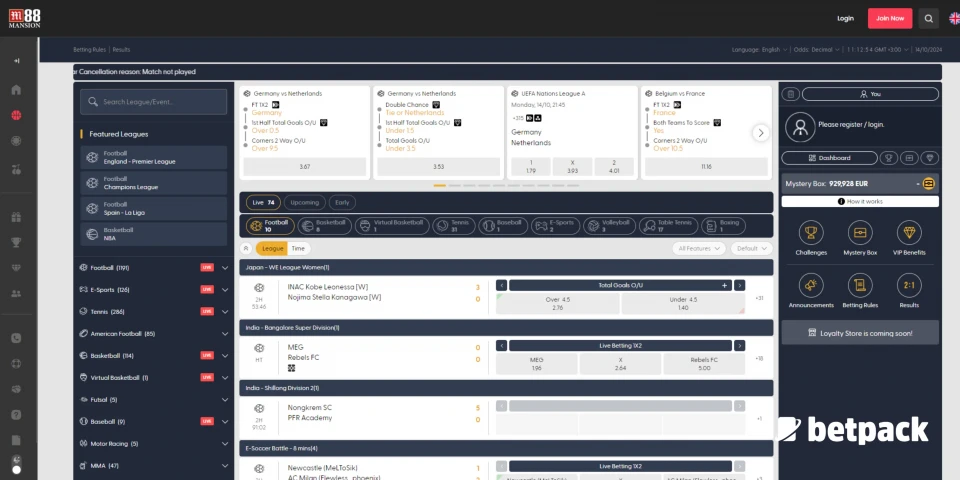This screenshot has height=480, width=960.
Task: Collapse the left sidebar arrow icon
Action: (x=17, y=61)
